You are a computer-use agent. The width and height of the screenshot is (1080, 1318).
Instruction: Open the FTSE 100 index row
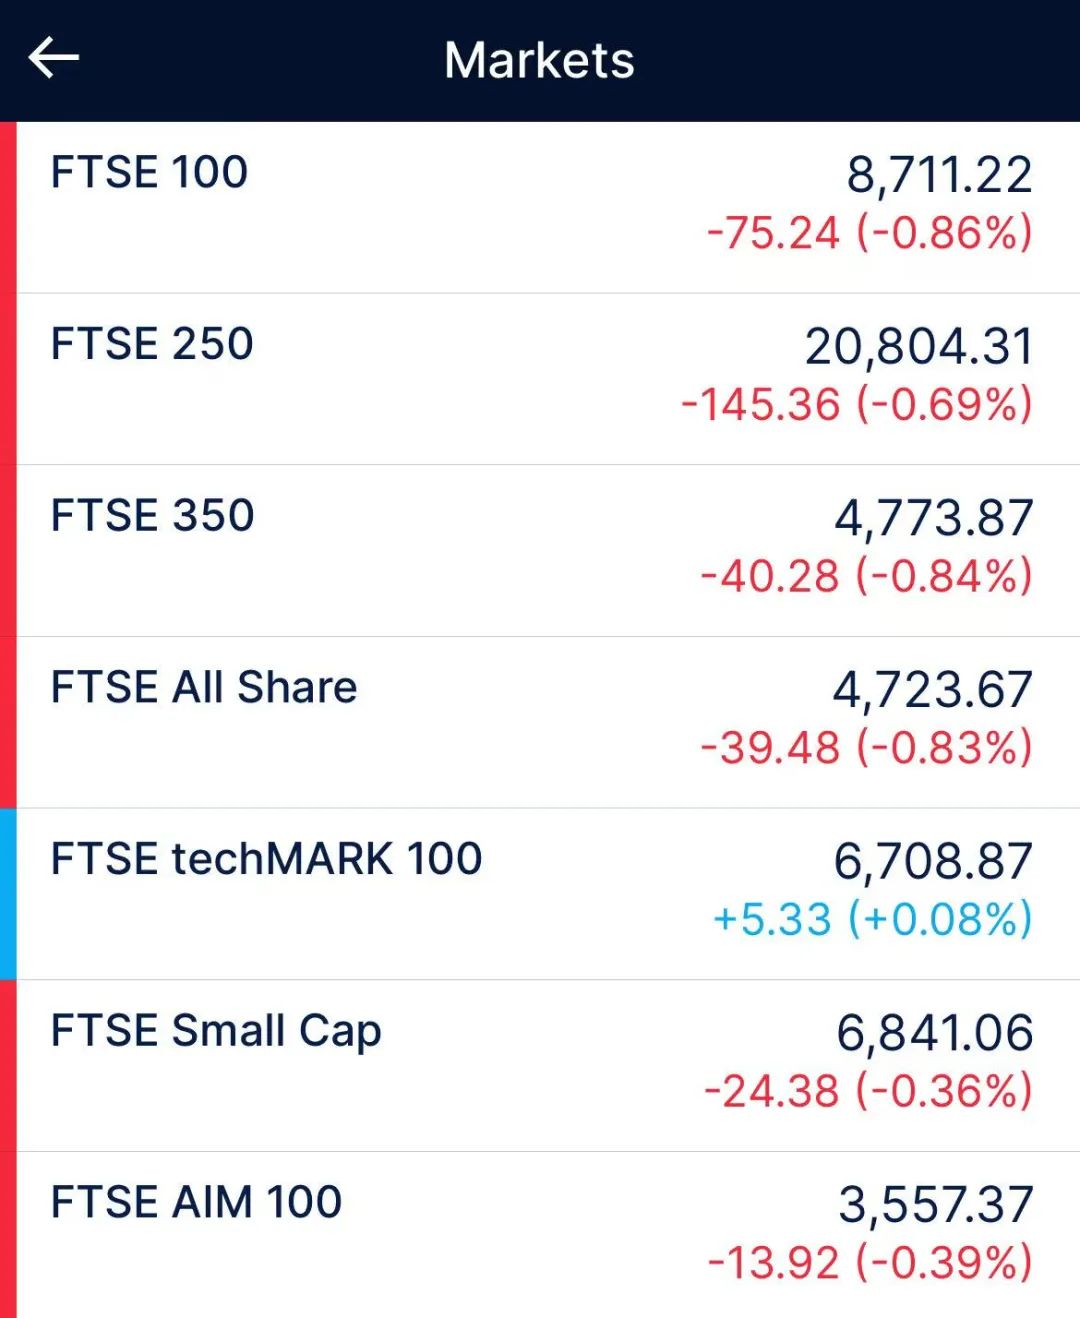[540, 207]
